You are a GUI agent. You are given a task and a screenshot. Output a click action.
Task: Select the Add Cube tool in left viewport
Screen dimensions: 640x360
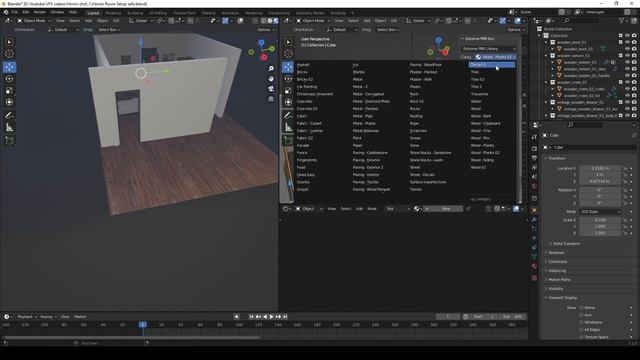[x=9, y=141]
